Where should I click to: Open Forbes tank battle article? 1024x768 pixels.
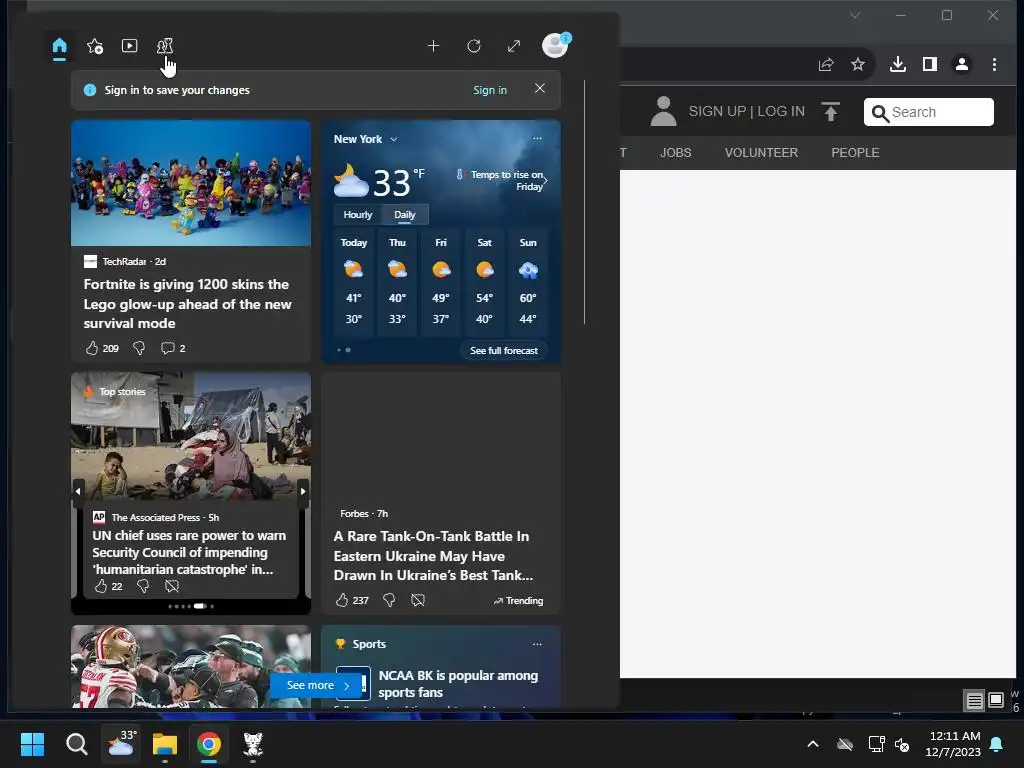[434, 556]
